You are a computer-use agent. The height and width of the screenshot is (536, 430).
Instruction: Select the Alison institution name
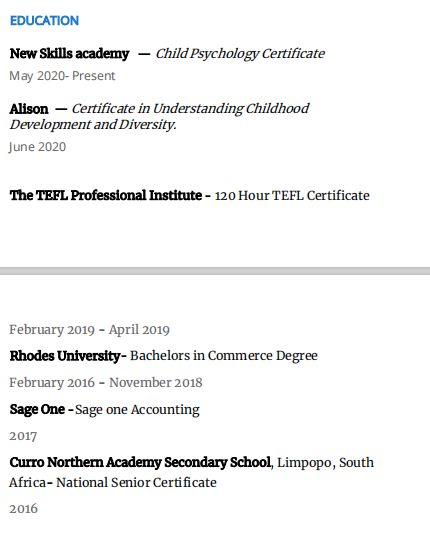pyautogui.click(x=29, y=109)
